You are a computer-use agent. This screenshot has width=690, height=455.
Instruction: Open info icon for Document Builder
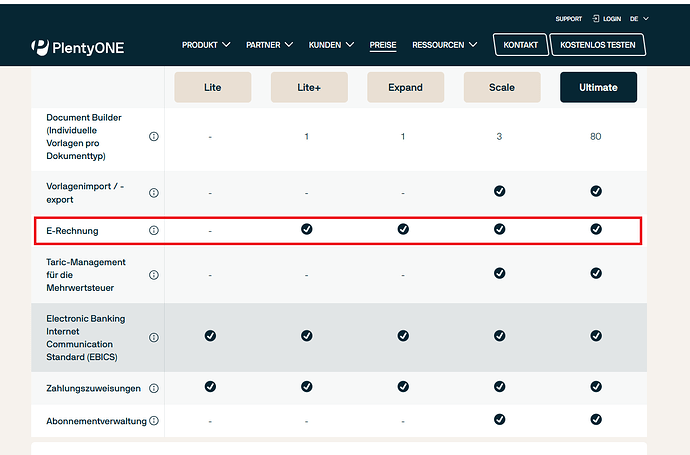tap(154, 136)
